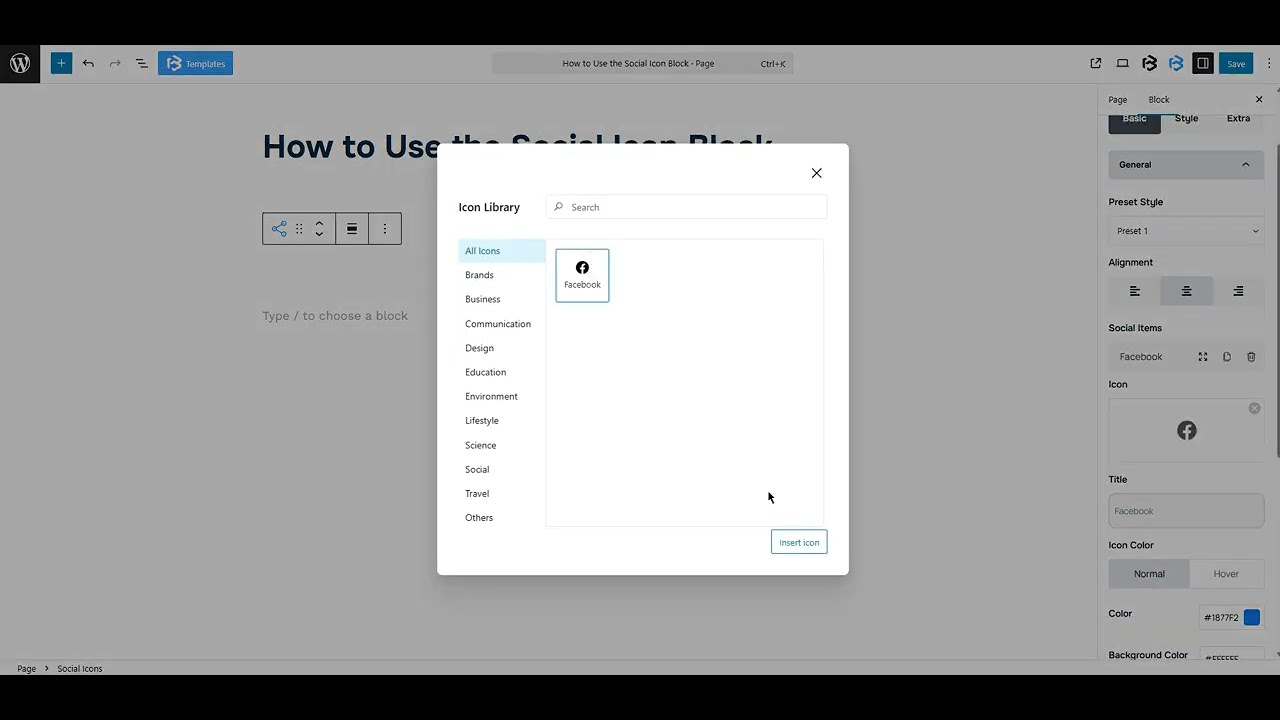Enable right alignment for Social Icons

1238,291
